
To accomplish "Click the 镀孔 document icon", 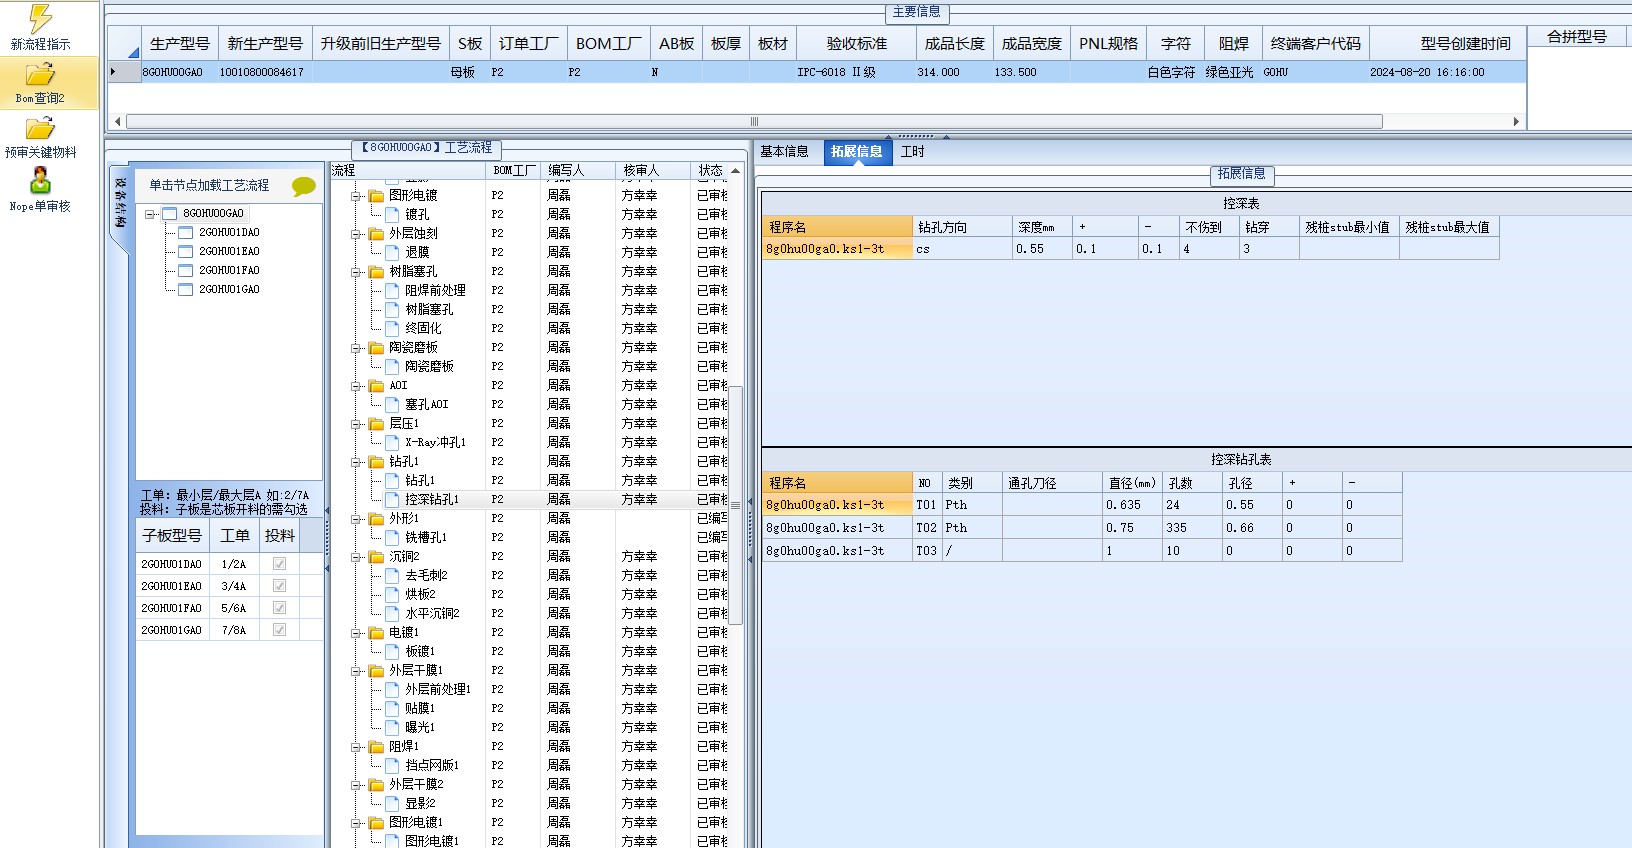I will tap(393, 214).
